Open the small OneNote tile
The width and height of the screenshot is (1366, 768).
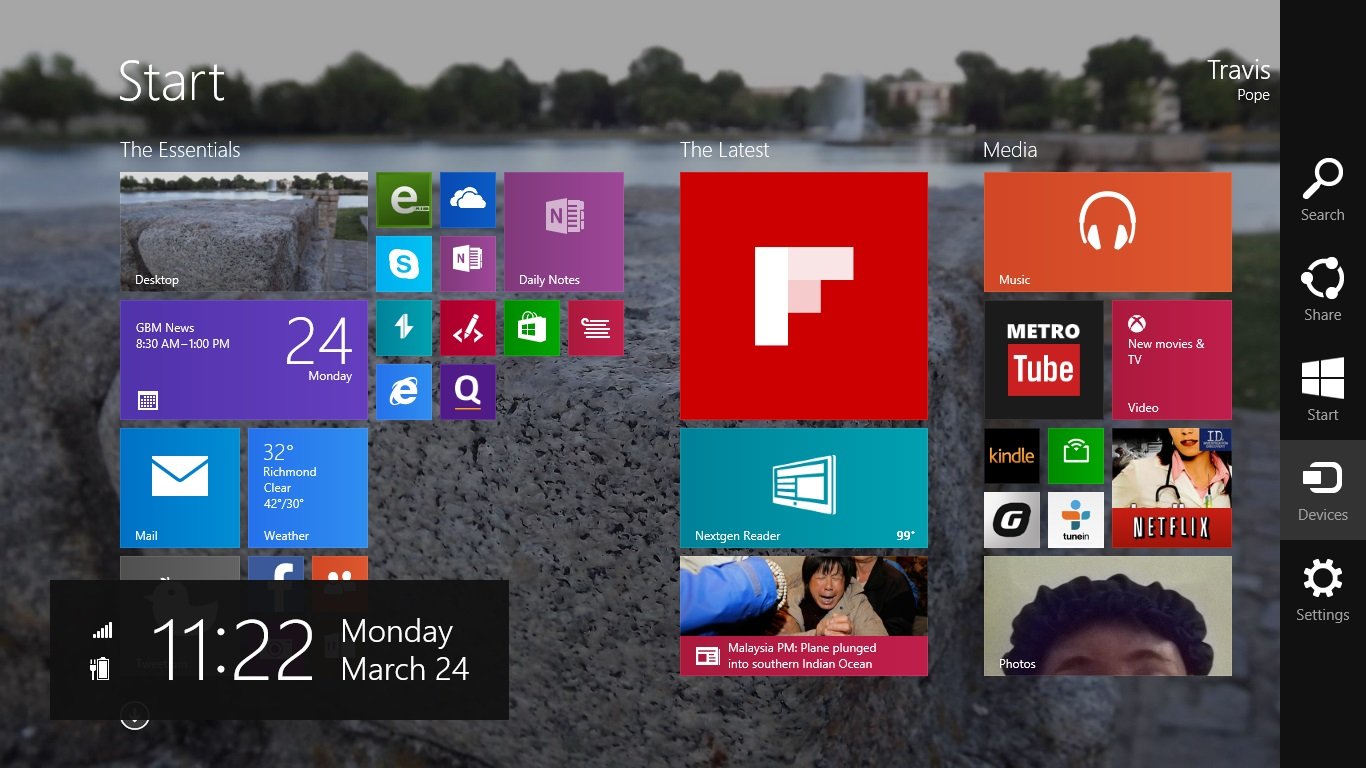(468, 264)
